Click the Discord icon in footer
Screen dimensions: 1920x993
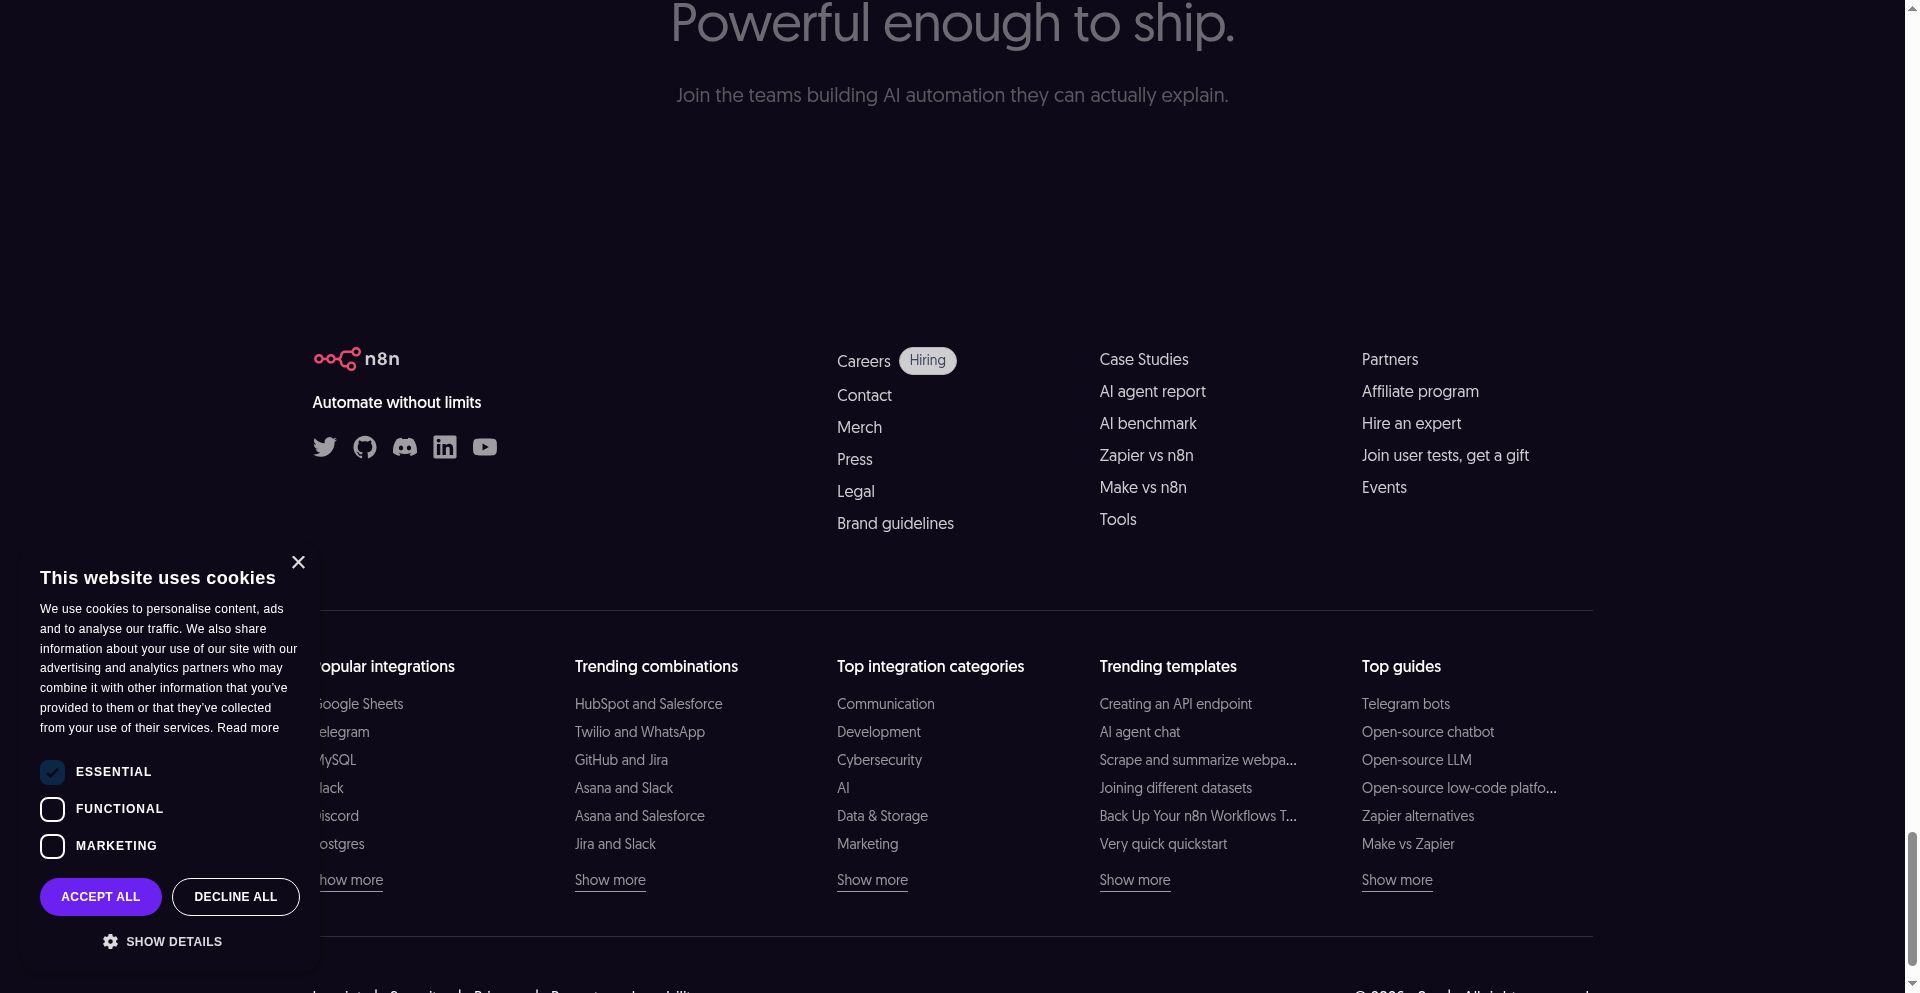click(x=405, y=447)
